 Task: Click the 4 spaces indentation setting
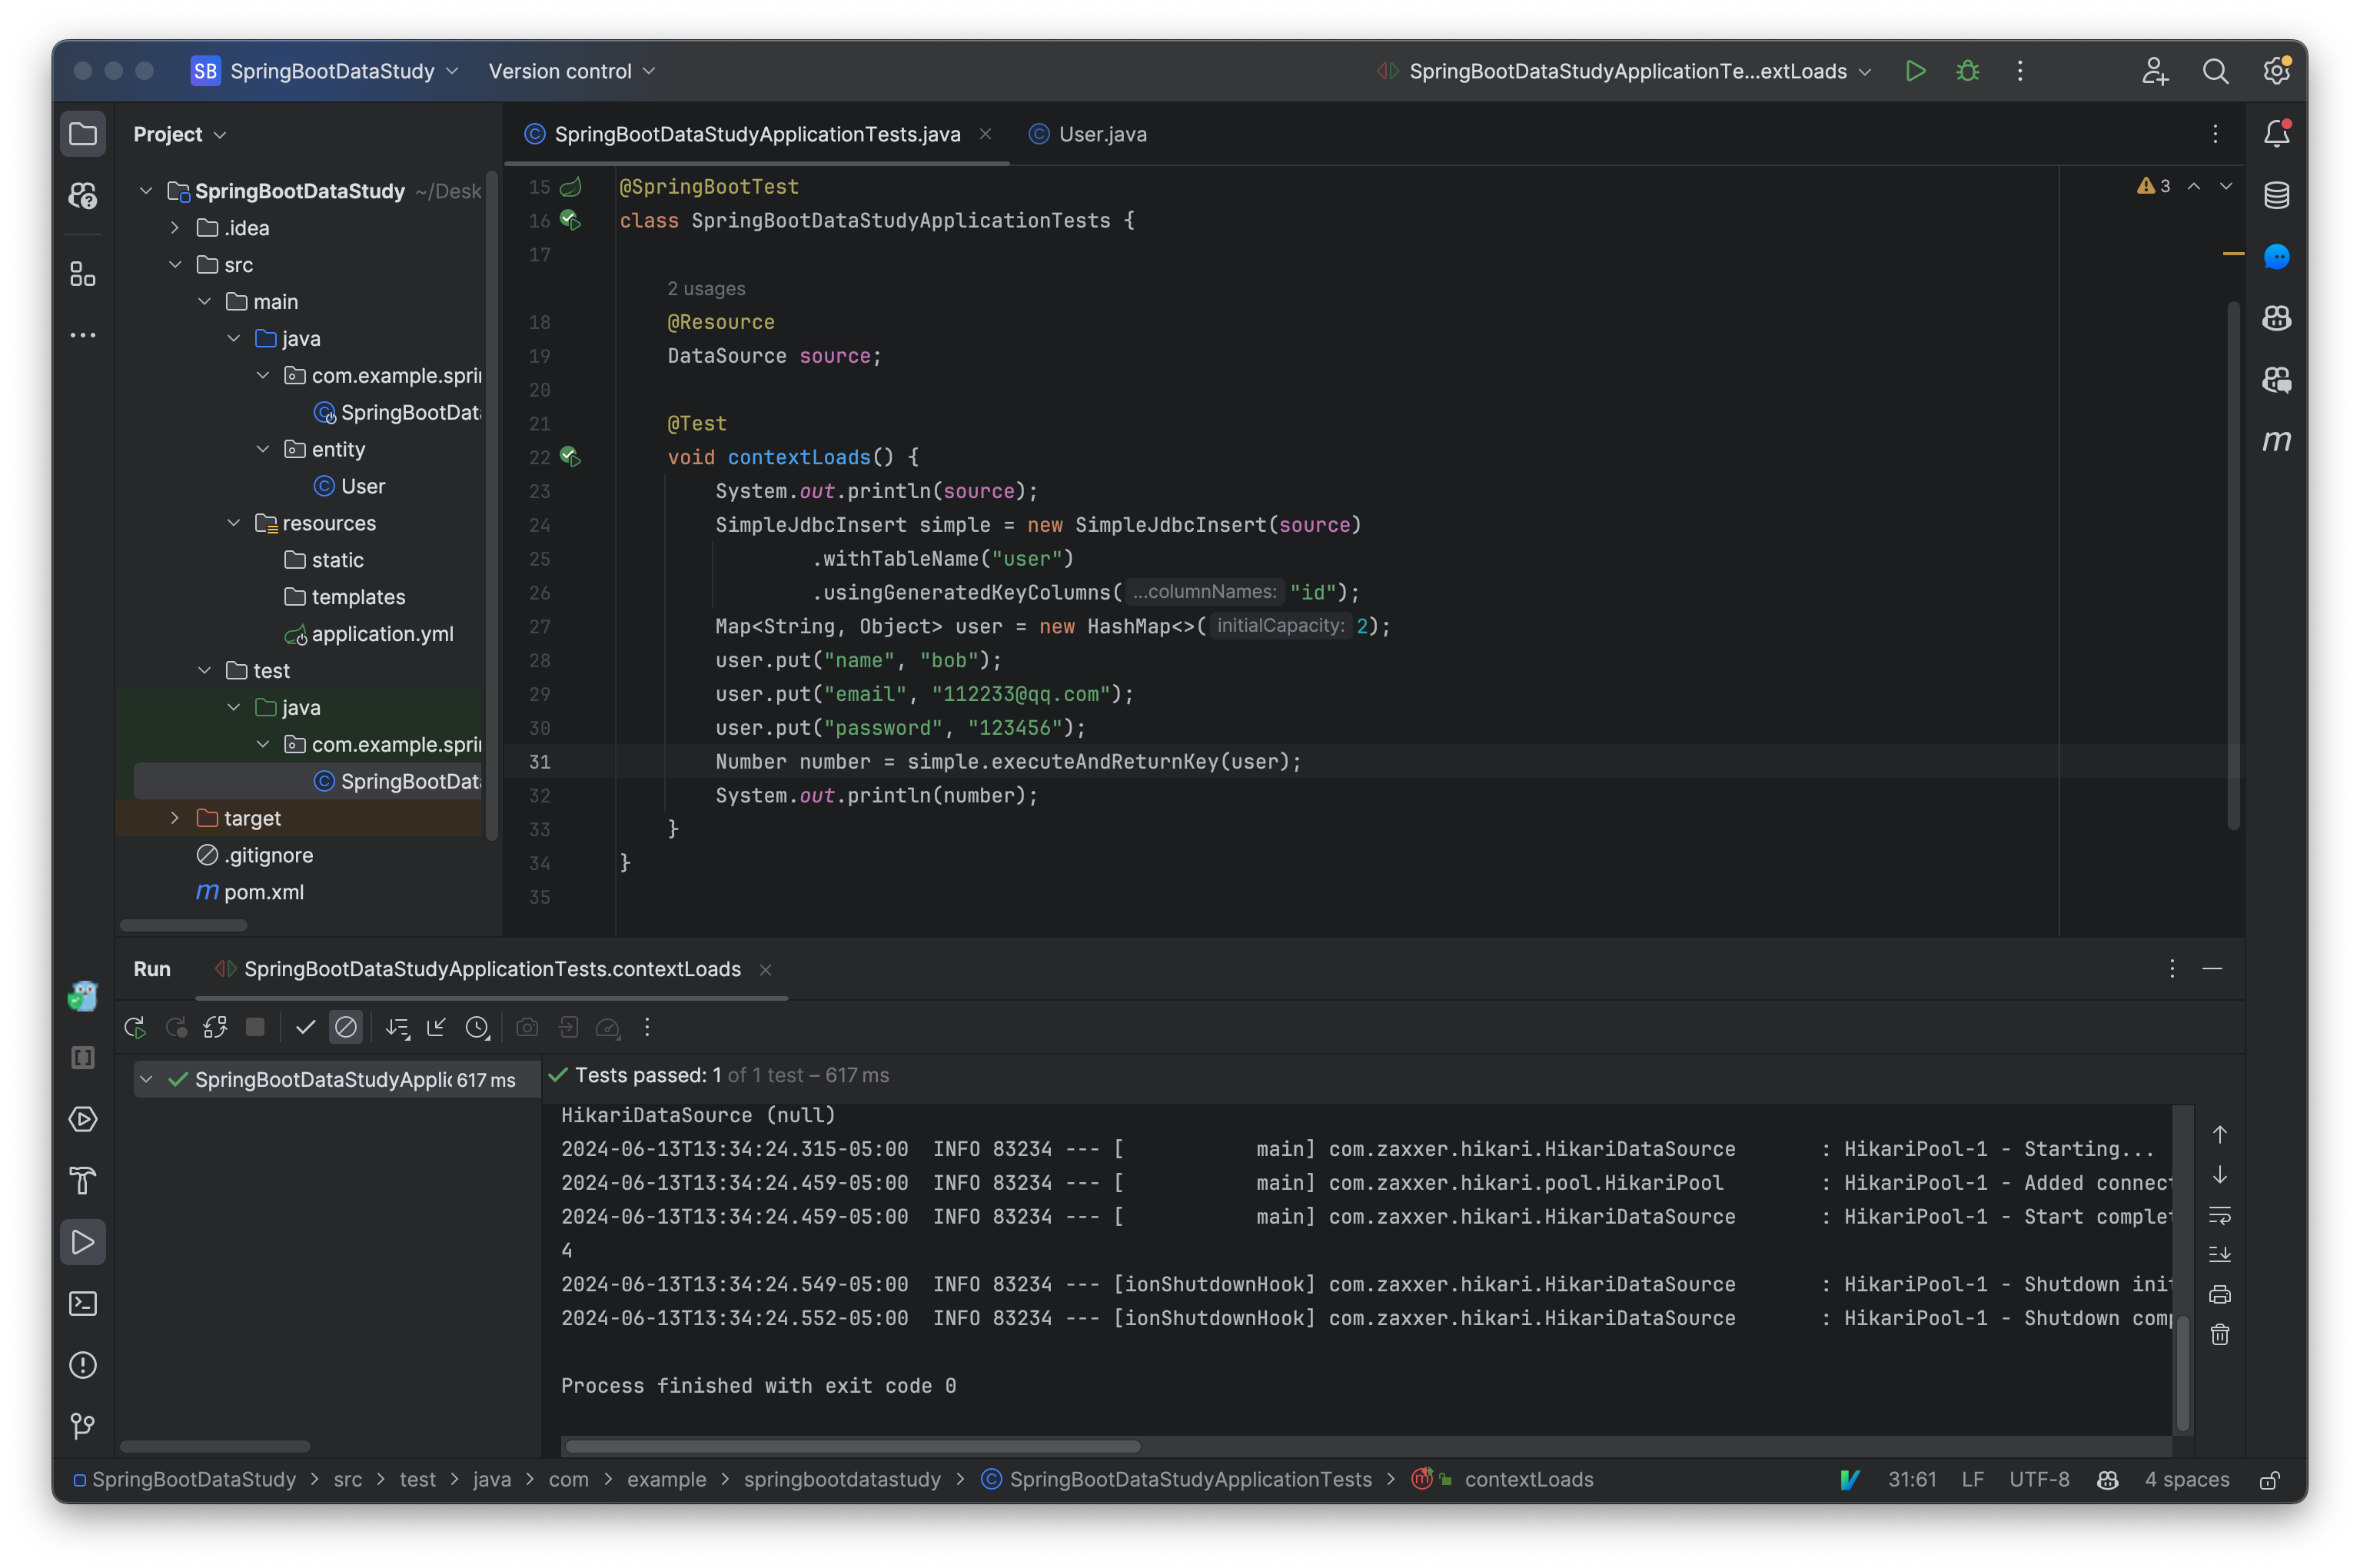click(x=2186, y=1480)
